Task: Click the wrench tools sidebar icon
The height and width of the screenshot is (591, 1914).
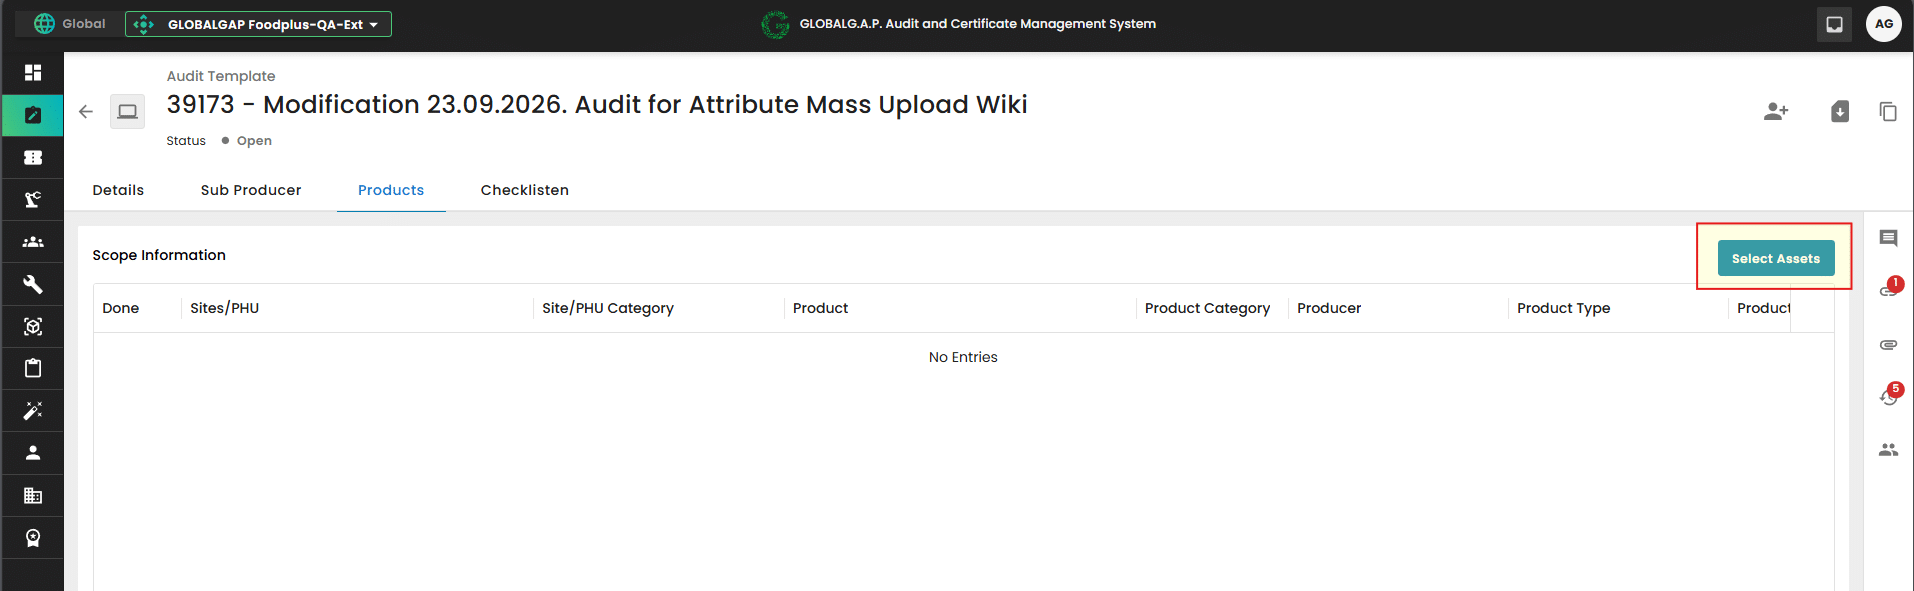Action: [x=33, y=284]
